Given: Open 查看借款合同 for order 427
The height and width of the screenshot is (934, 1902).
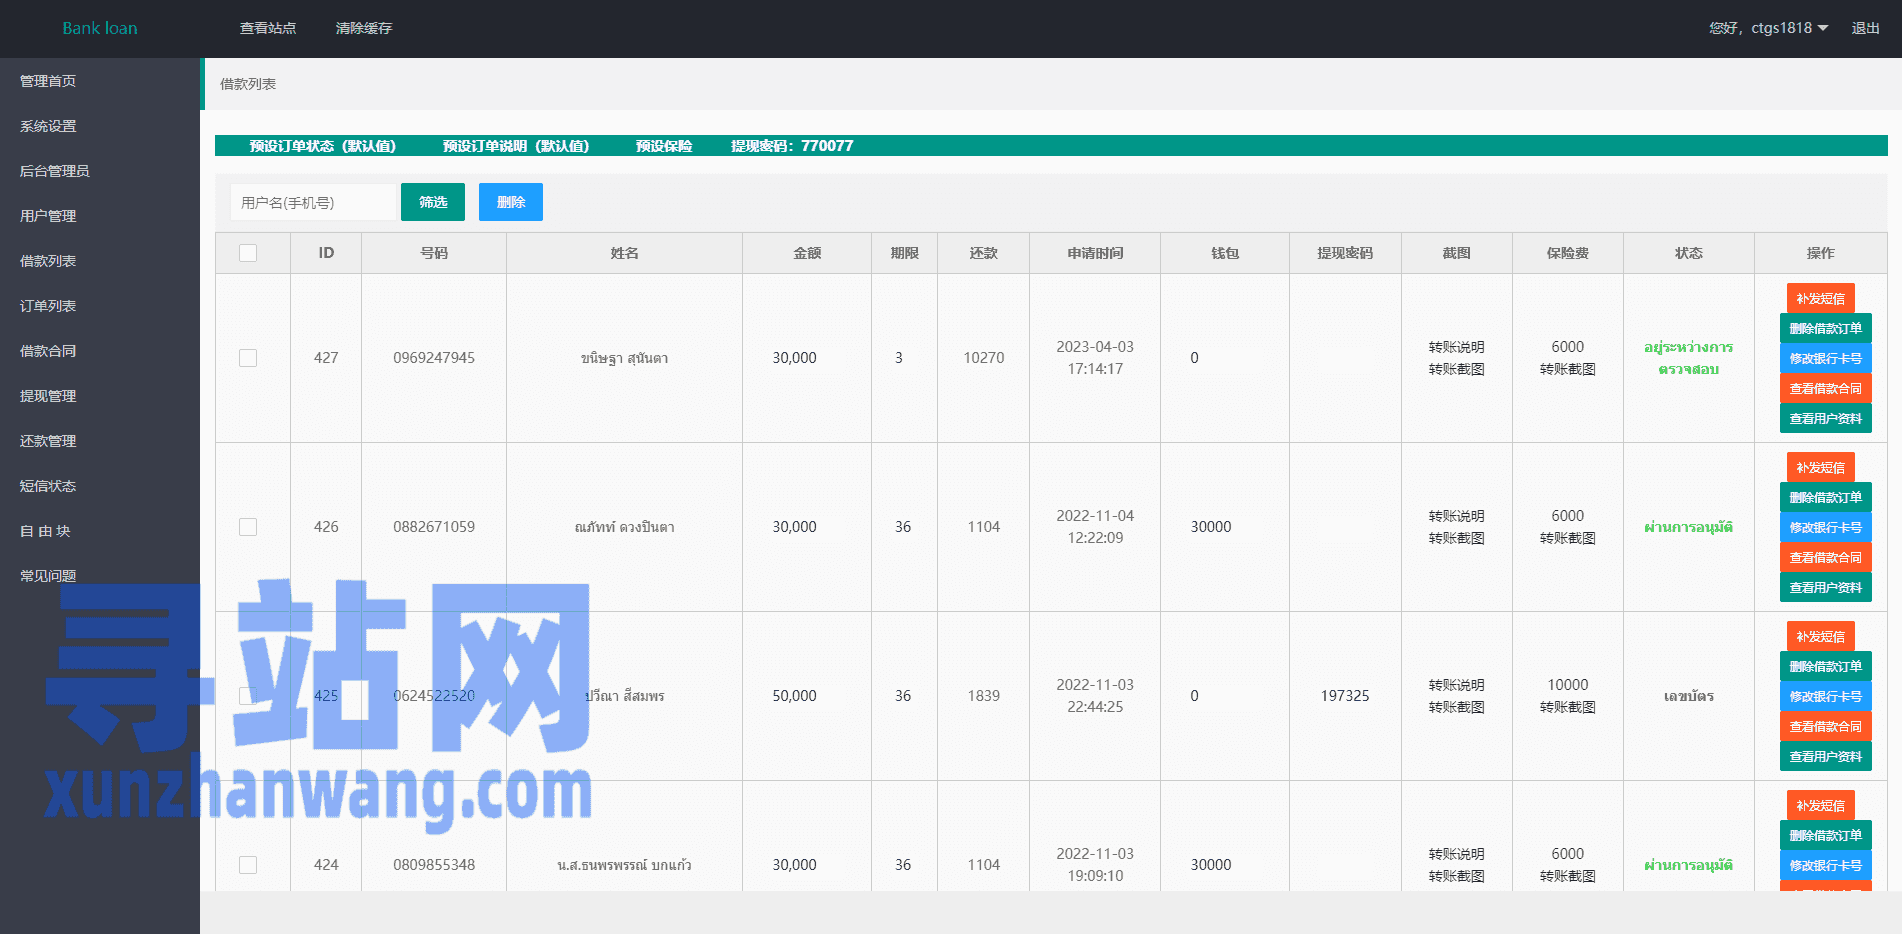Looking at the screenshot, I should click(1825, 388).
